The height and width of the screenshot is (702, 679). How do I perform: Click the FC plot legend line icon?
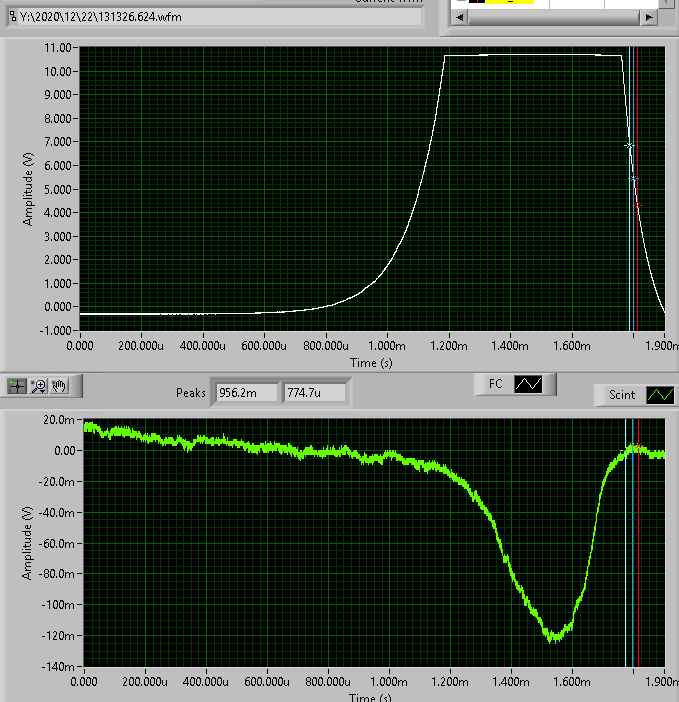coord(528,383)
